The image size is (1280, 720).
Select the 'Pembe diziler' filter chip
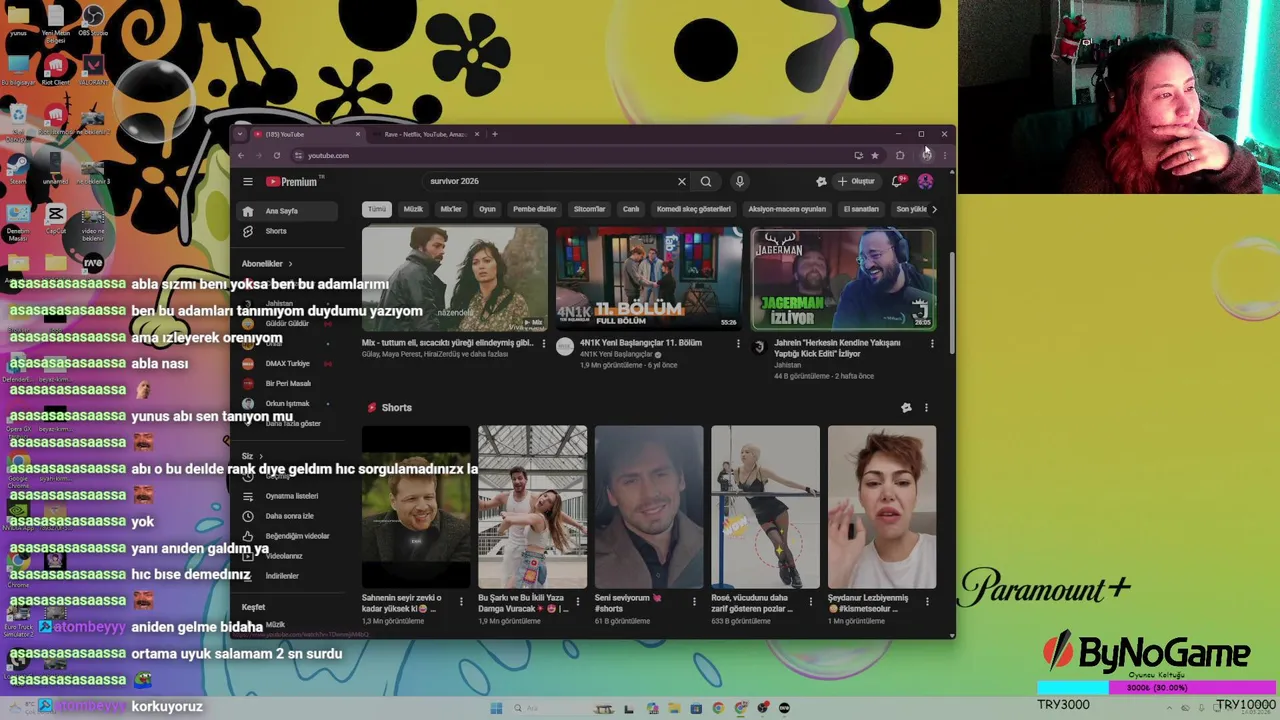point(534,209)
